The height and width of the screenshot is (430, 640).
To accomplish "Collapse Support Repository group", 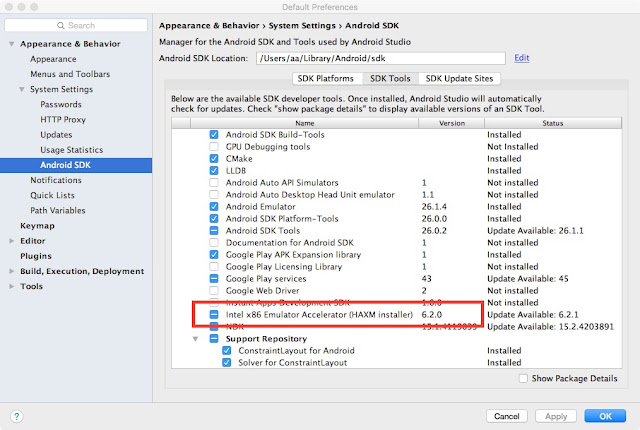I will click(x=196, y=339).
